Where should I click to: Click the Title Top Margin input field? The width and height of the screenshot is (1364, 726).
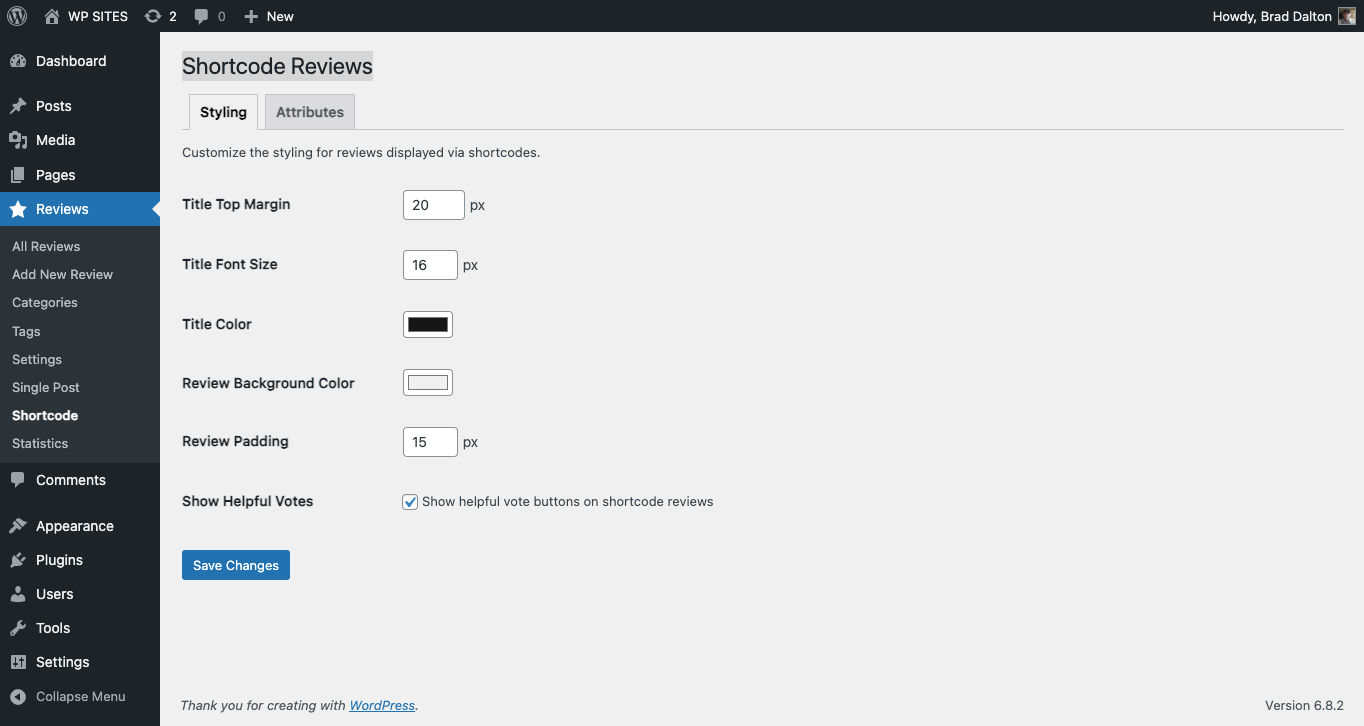click(433, 205)
